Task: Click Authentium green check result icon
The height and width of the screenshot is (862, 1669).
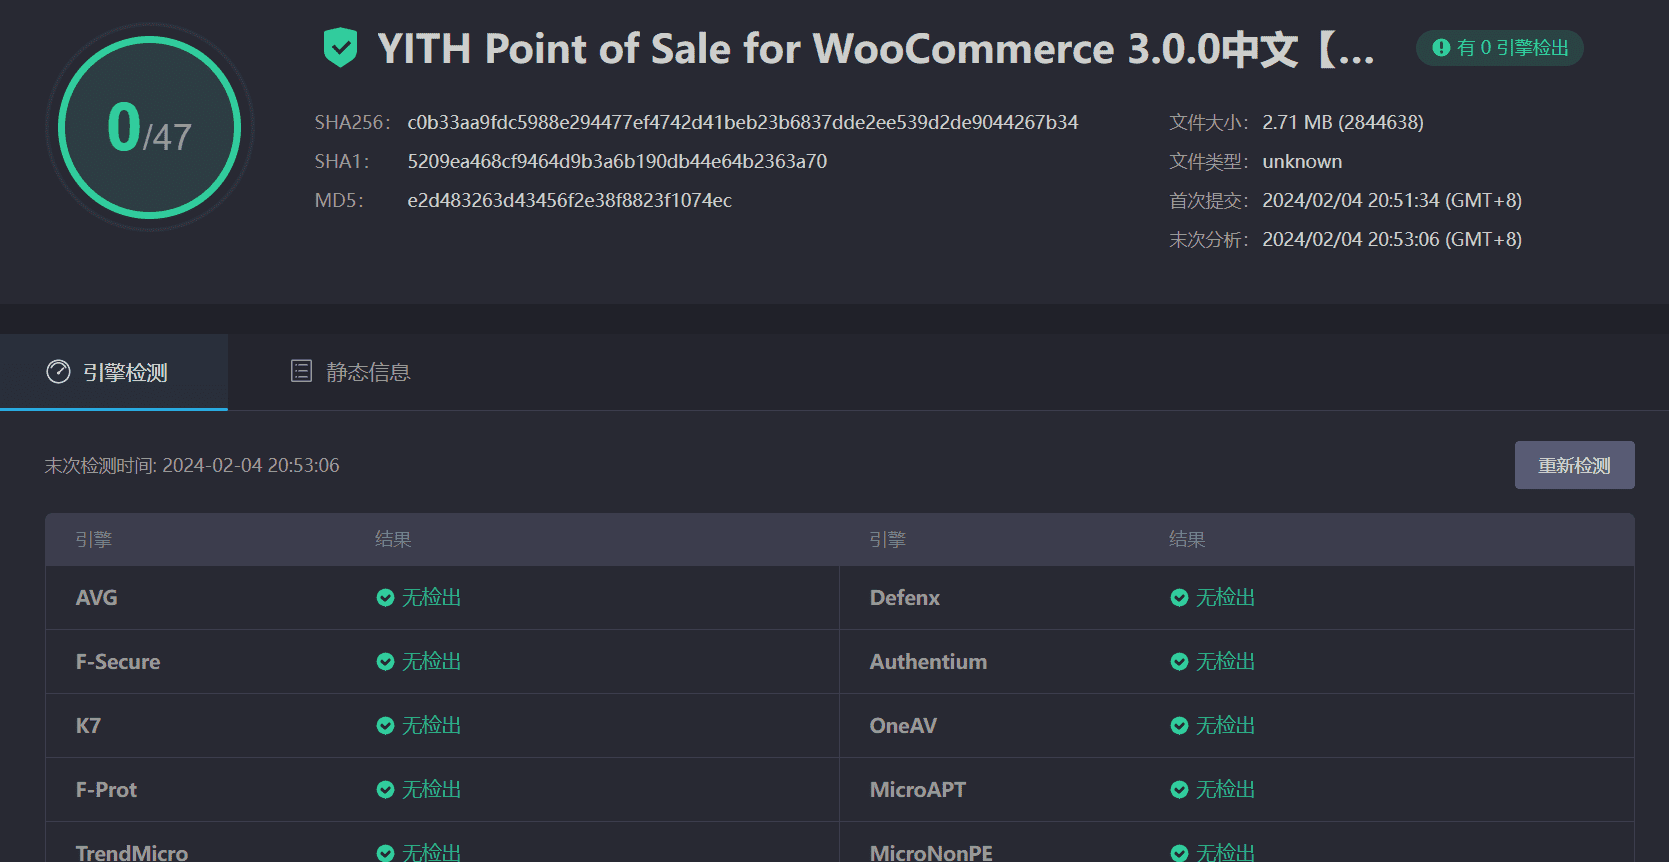Action: tap(1179, 662)
